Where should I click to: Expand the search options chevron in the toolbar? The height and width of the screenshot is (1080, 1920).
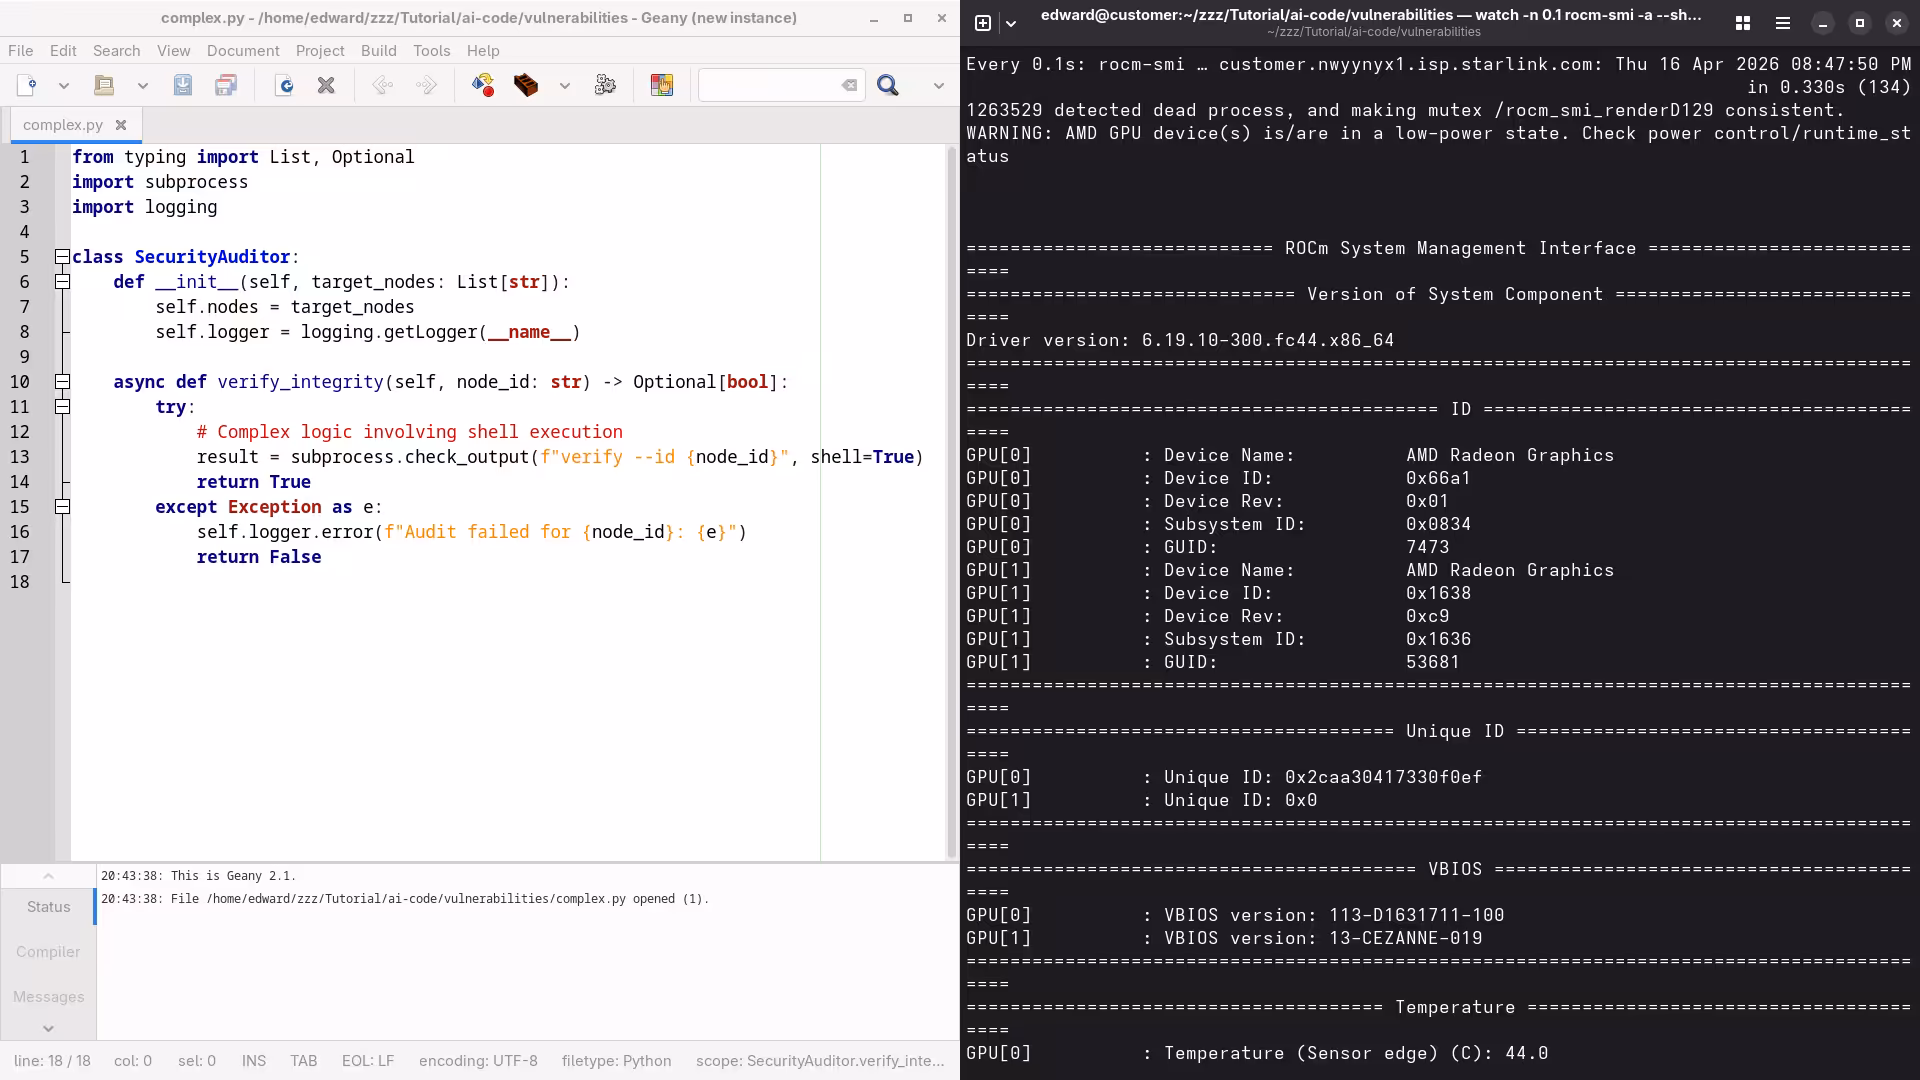[938, 86]
